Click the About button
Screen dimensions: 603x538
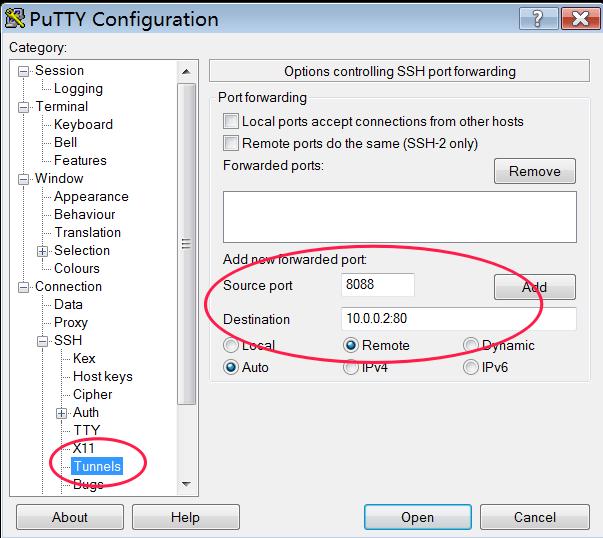click(x=70, y=517)
